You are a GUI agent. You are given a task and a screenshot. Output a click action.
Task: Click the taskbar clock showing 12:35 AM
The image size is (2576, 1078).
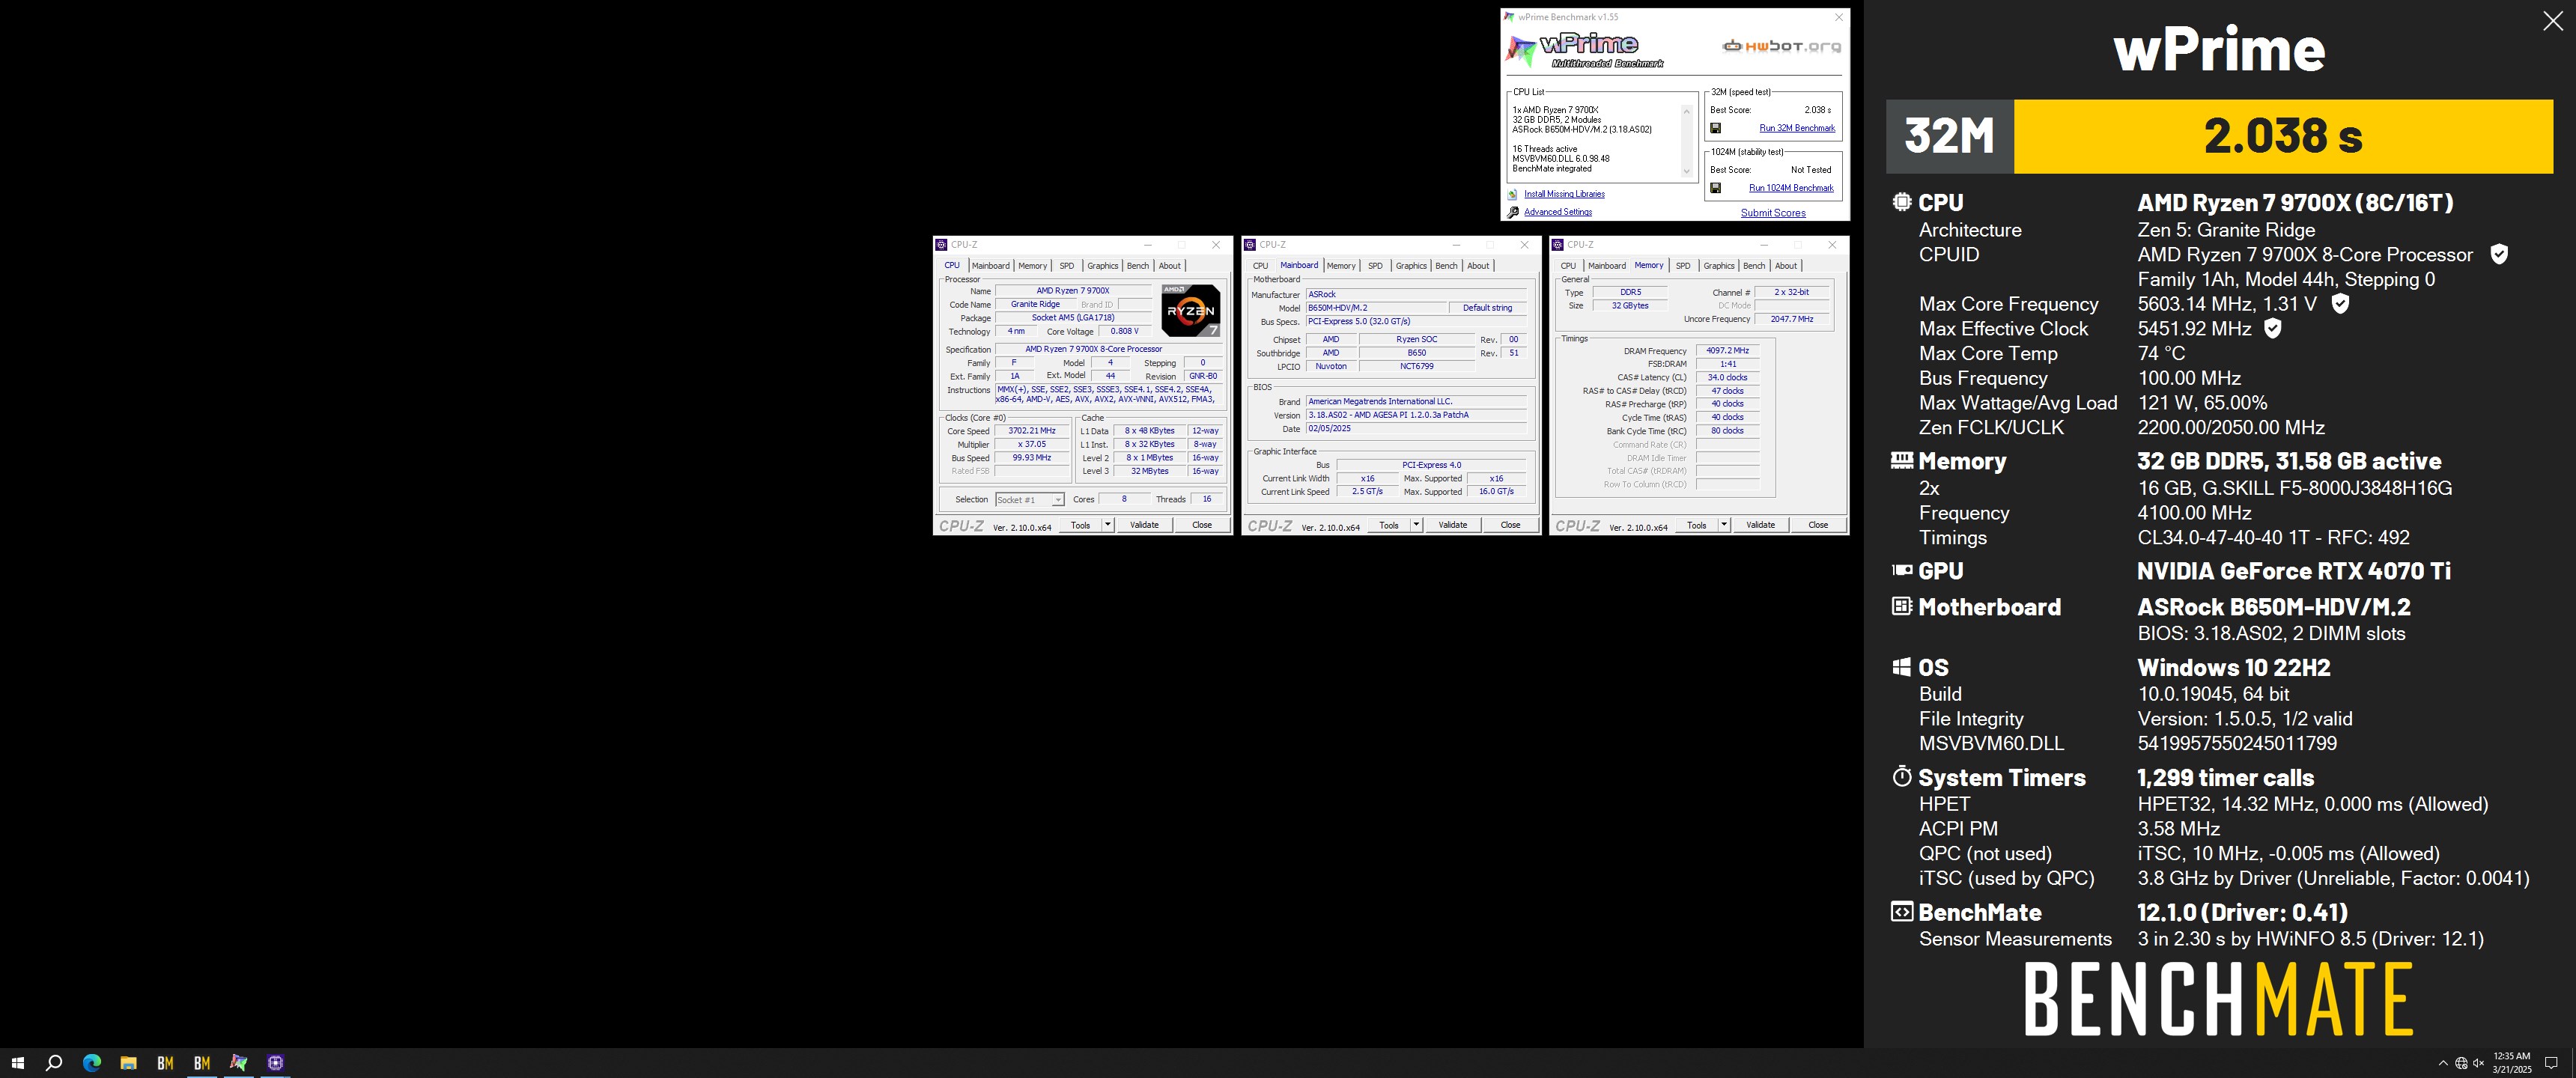2511,1063
